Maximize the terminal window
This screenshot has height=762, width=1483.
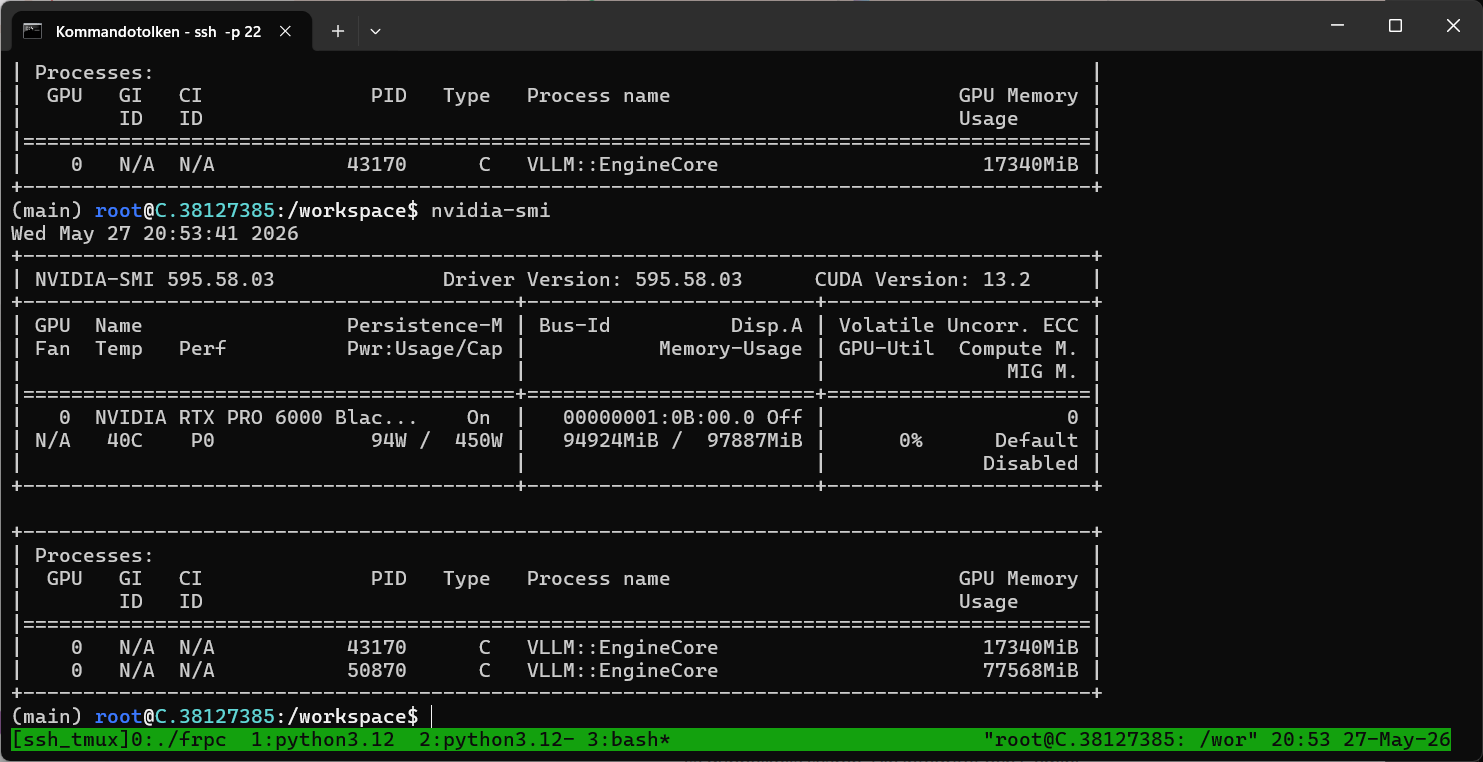pos(1395,26)
